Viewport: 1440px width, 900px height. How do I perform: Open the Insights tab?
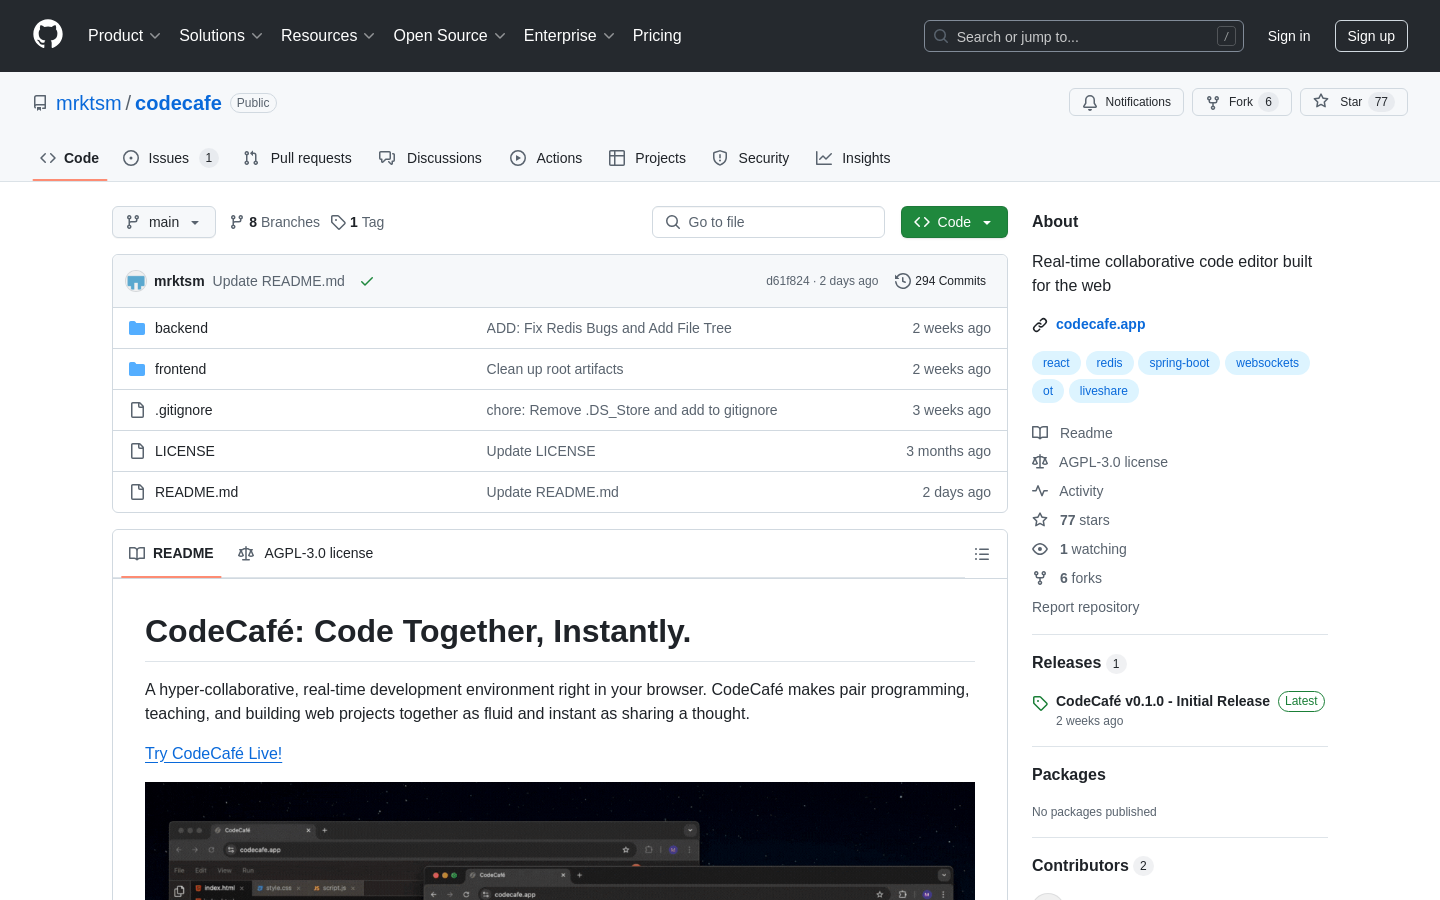point(853,158)
